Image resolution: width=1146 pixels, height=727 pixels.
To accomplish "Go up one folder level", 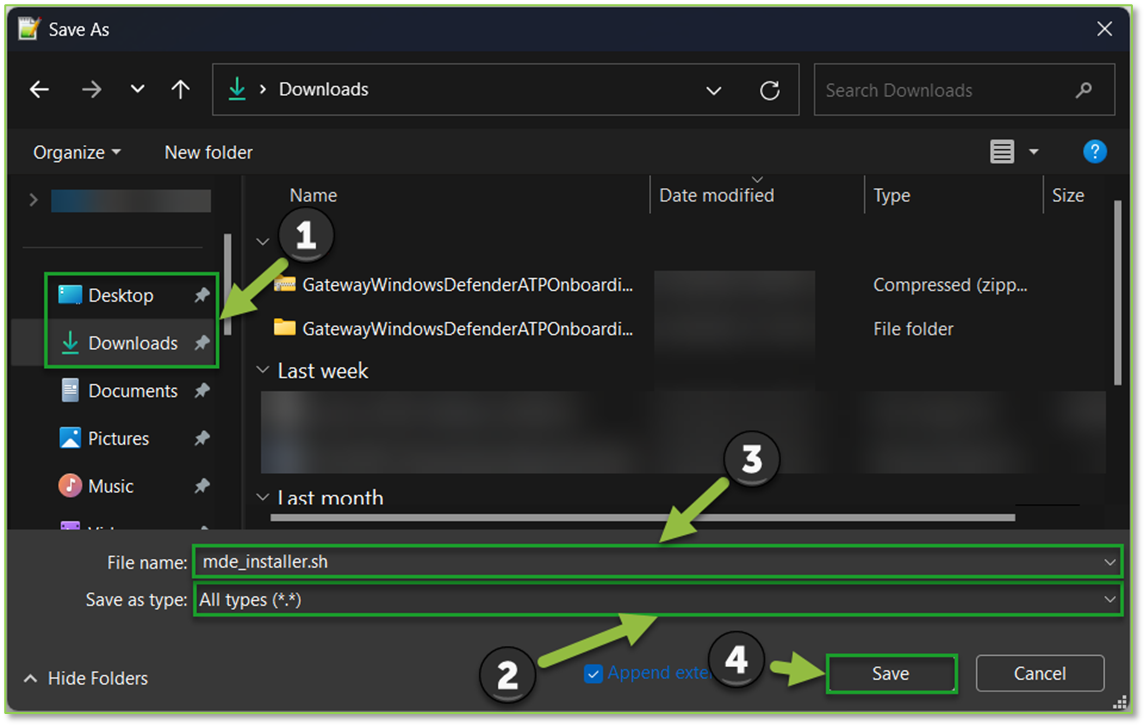I will tap(180, 89).
